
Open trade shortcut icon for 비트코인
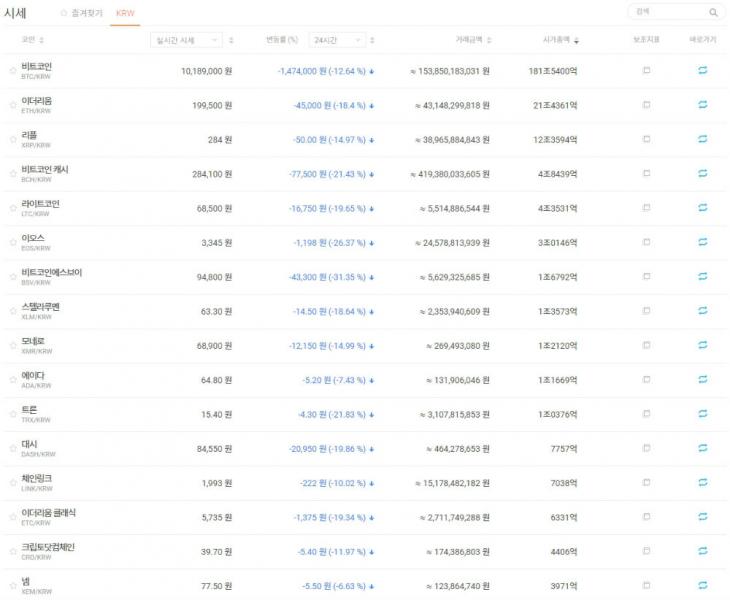coord(703,70)
